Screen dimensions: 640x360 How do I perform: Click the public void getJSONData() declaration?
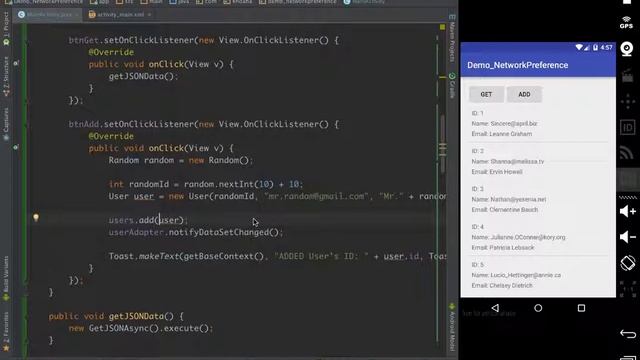[x=116, y=316]
